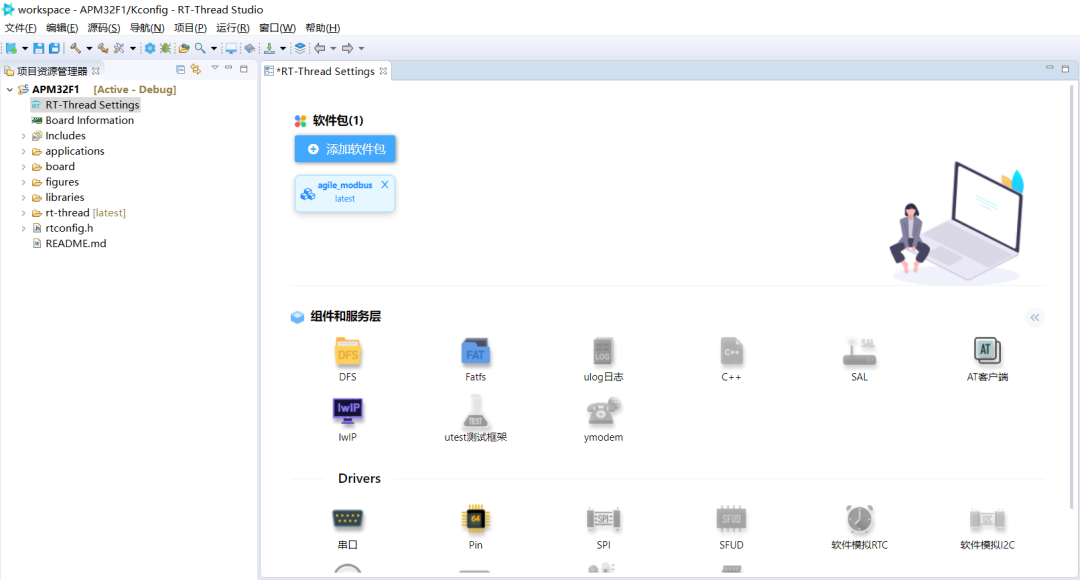Screen dimensions: 1080x580
Task: Select the agile_modbus package card
Action: point(345,193)
